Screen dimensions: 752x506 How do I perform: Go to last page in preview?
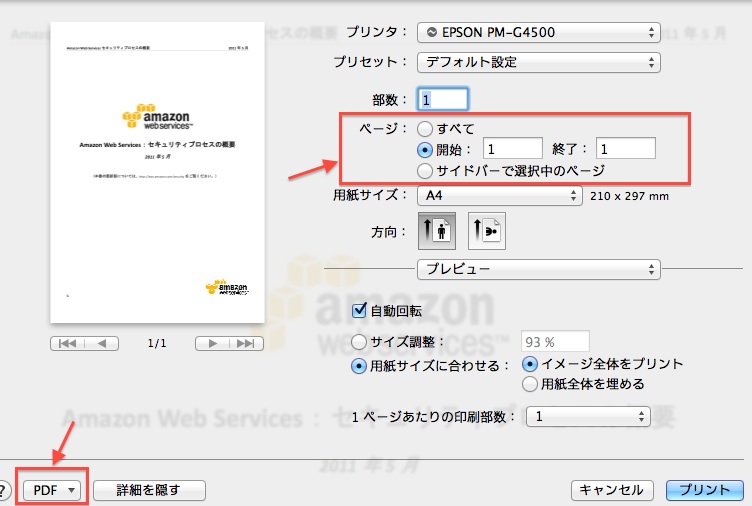[246, 343]
